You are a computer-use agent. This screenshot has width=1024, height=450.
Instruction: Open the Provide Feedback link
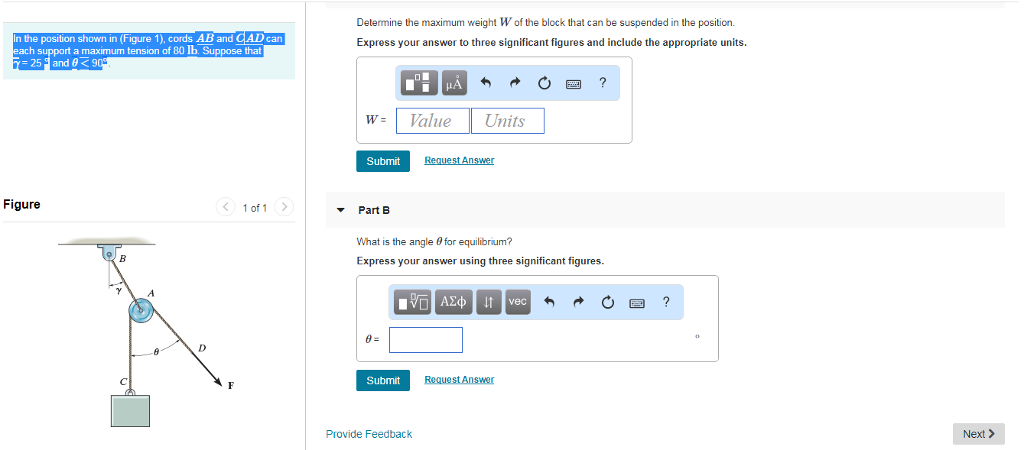coord(369,434)
